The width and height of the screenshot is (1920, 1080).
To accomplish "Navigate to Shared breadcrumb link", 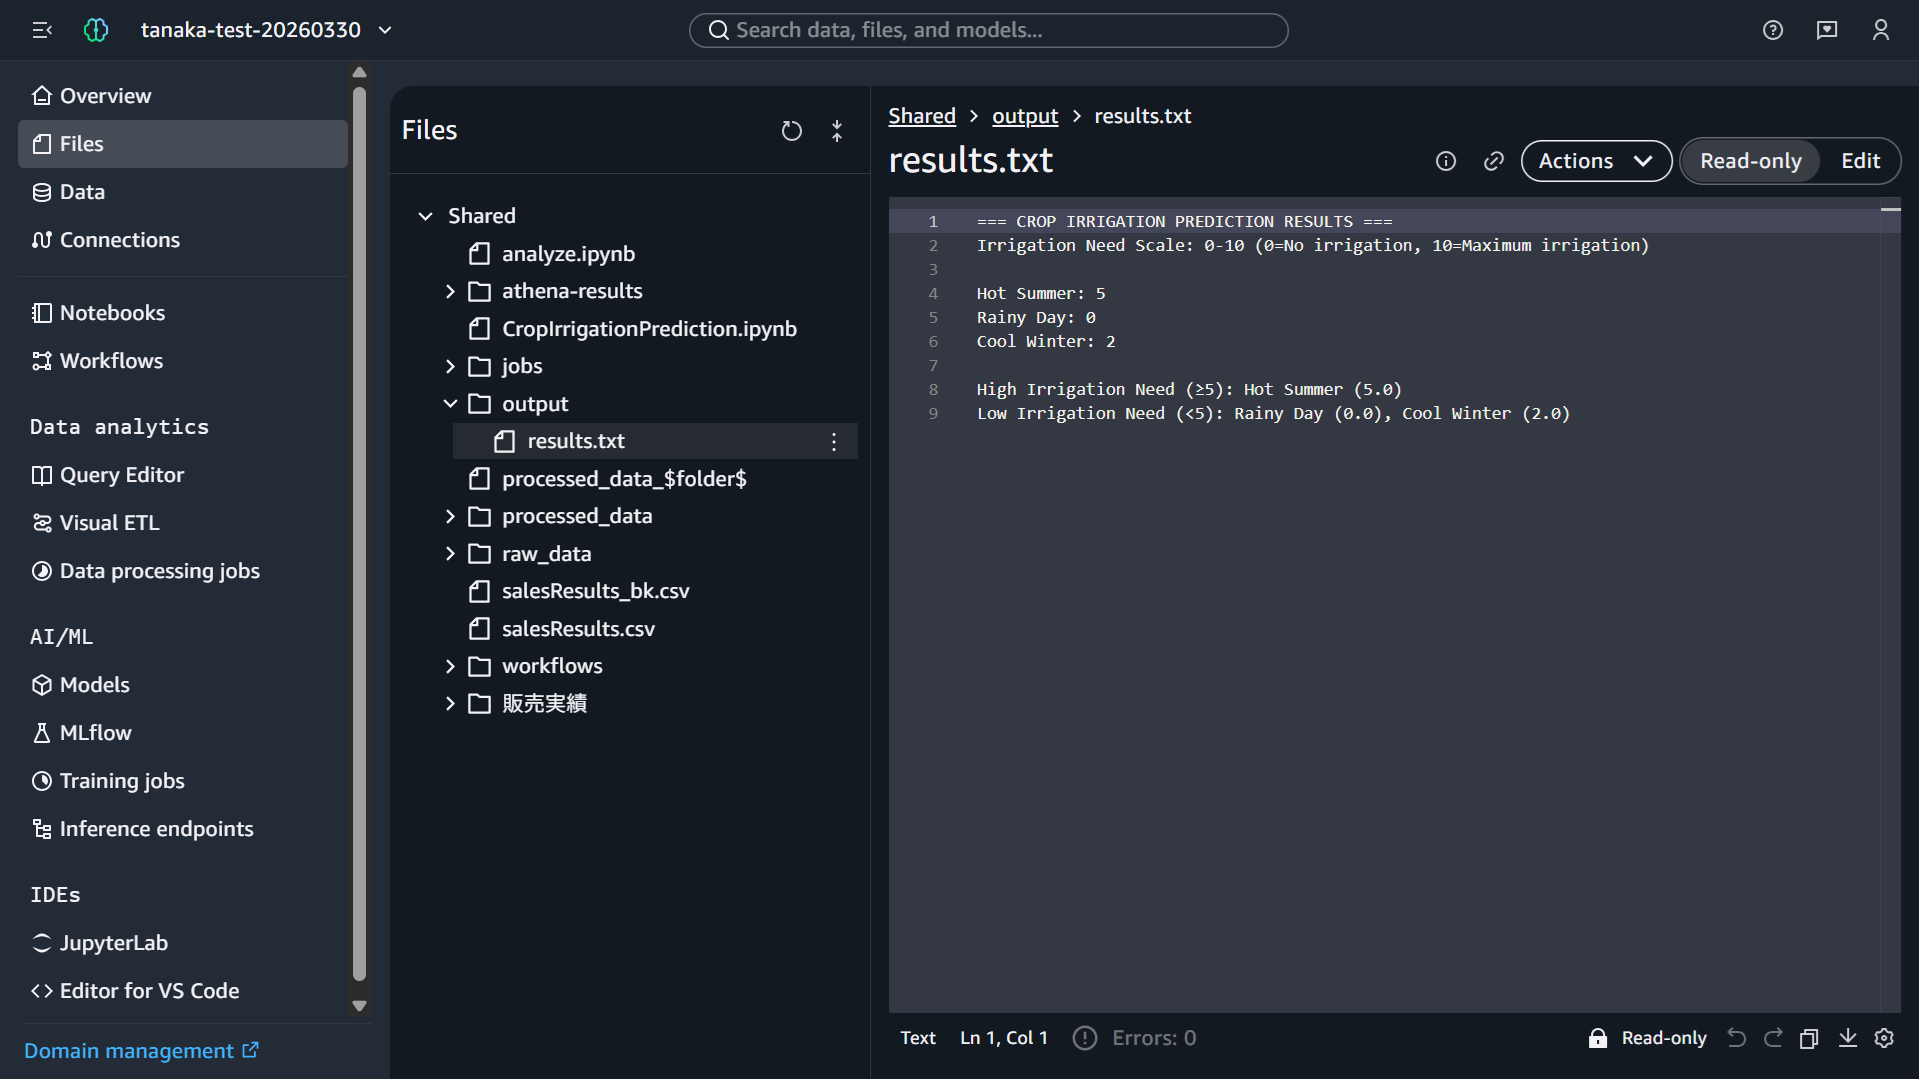I will (922, 116).
